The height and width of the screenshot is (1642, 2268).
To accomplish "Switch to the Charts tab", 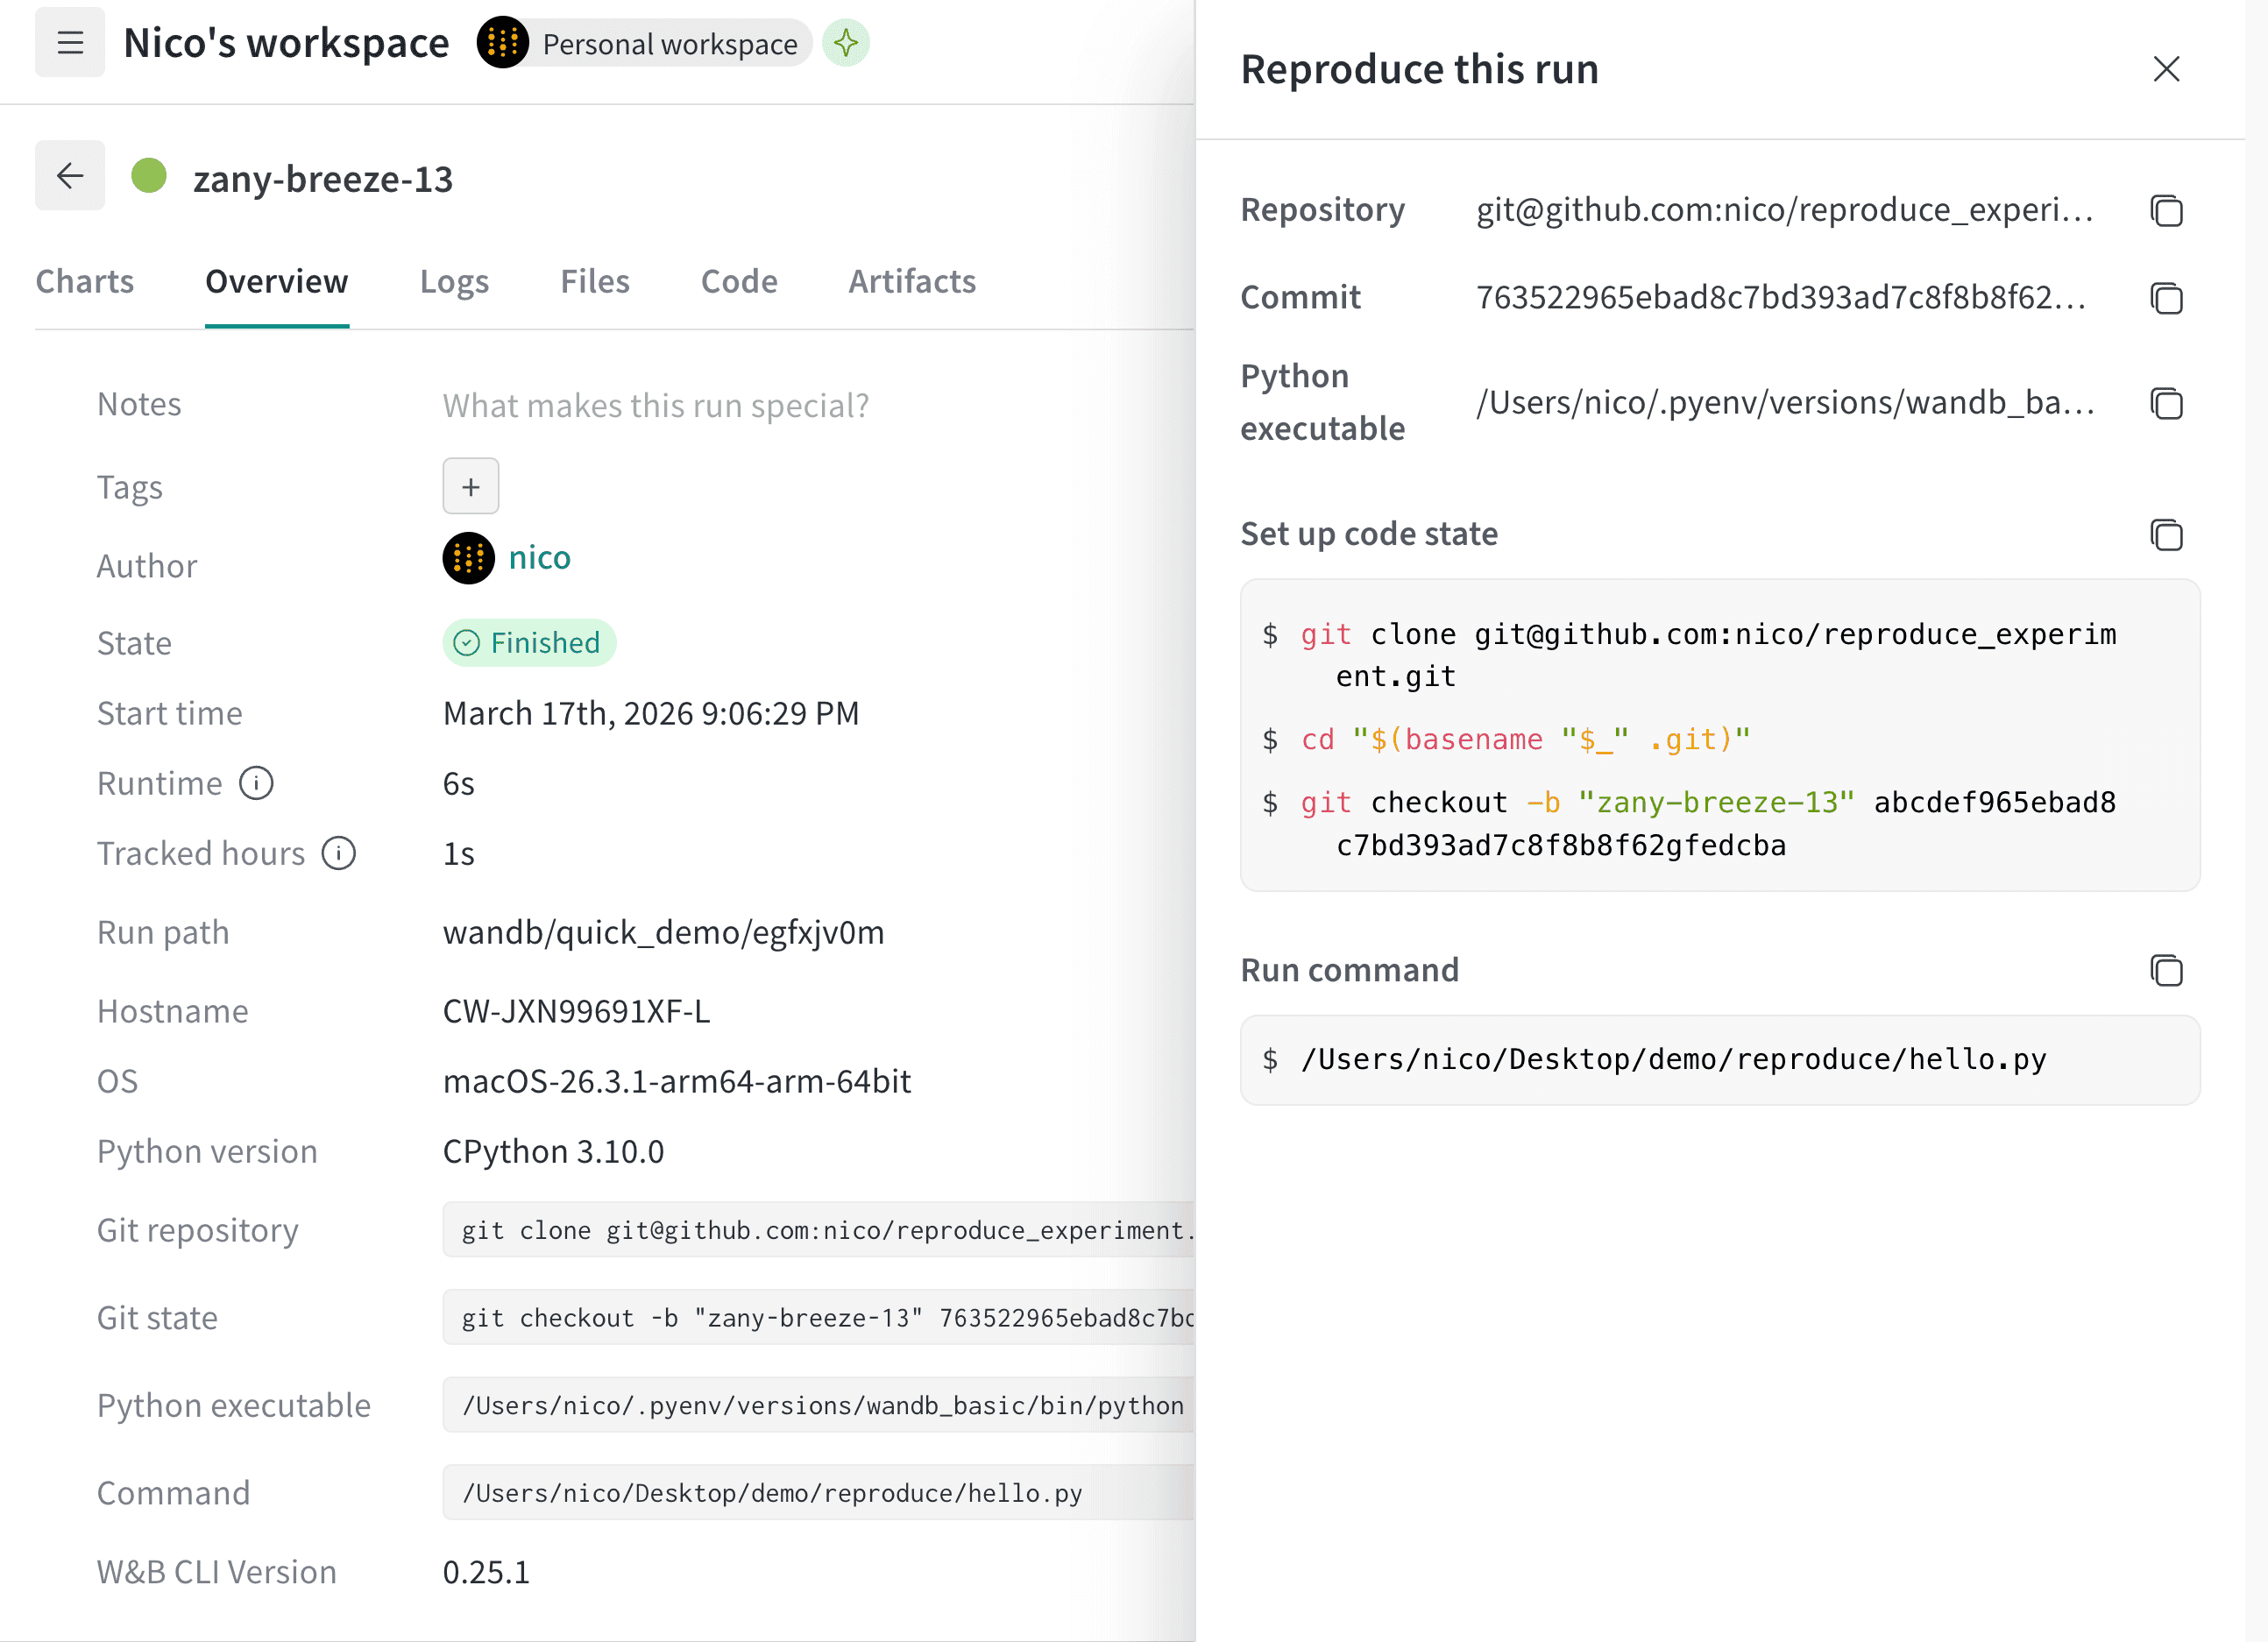I will pyautogui.click(x=85, y=282).
